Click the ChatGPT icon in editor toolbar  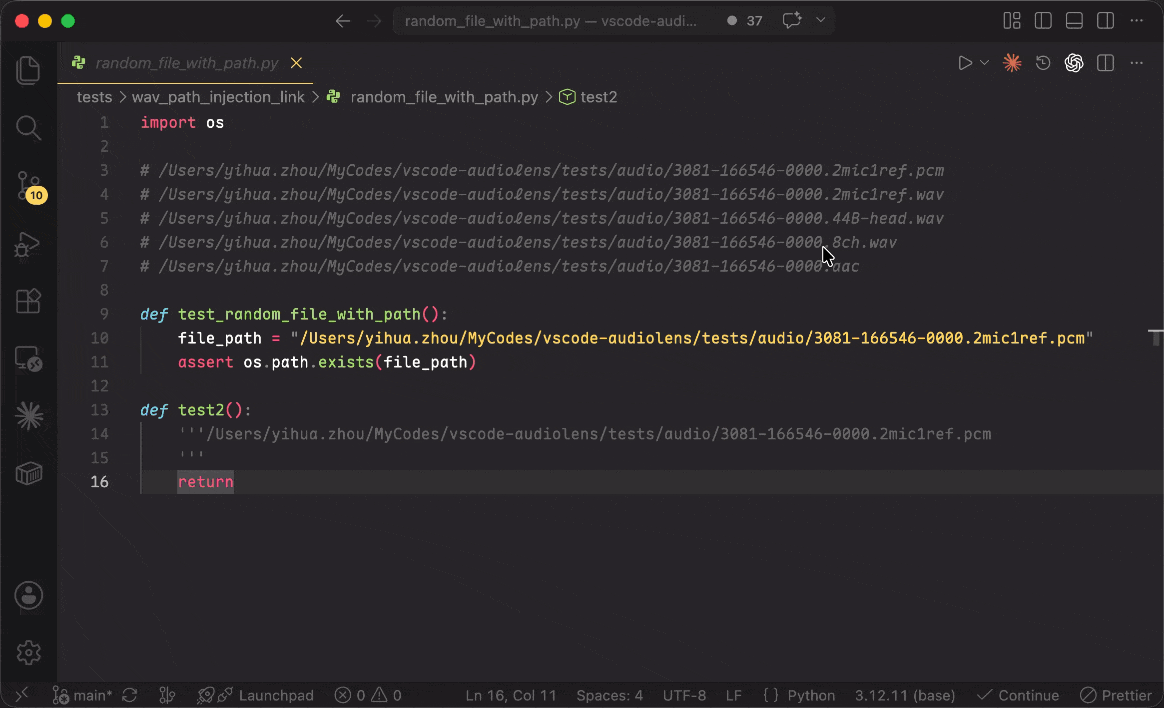coord(1074,63)
